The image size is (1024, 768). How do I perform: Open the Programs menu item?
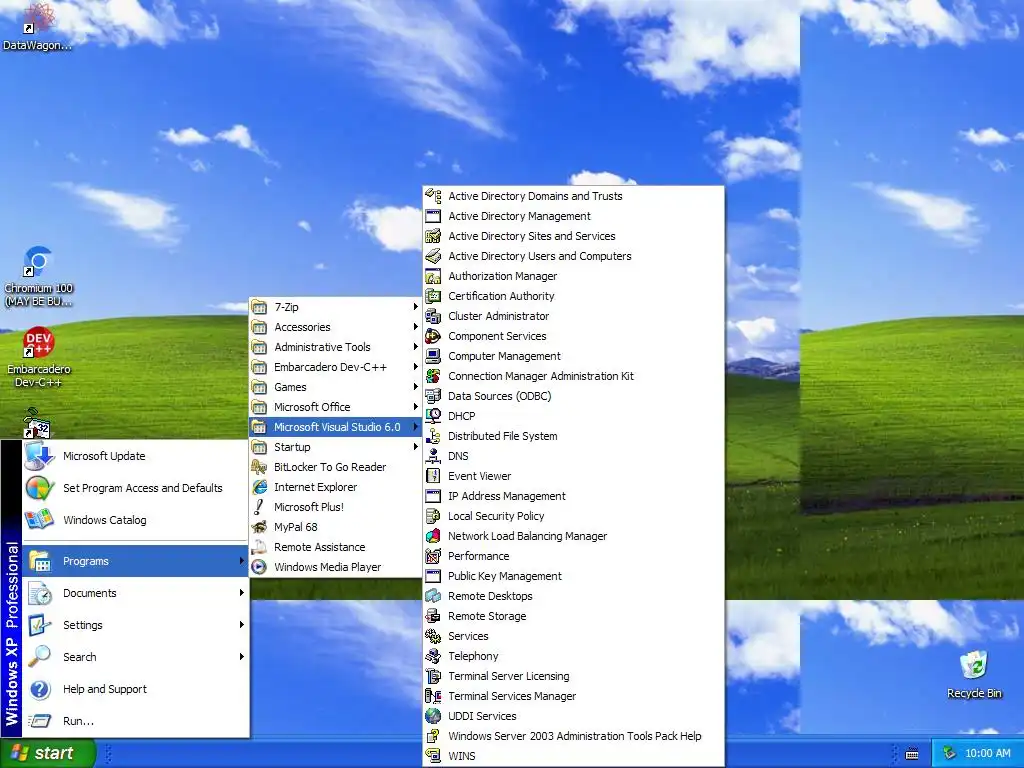[135, 561]
